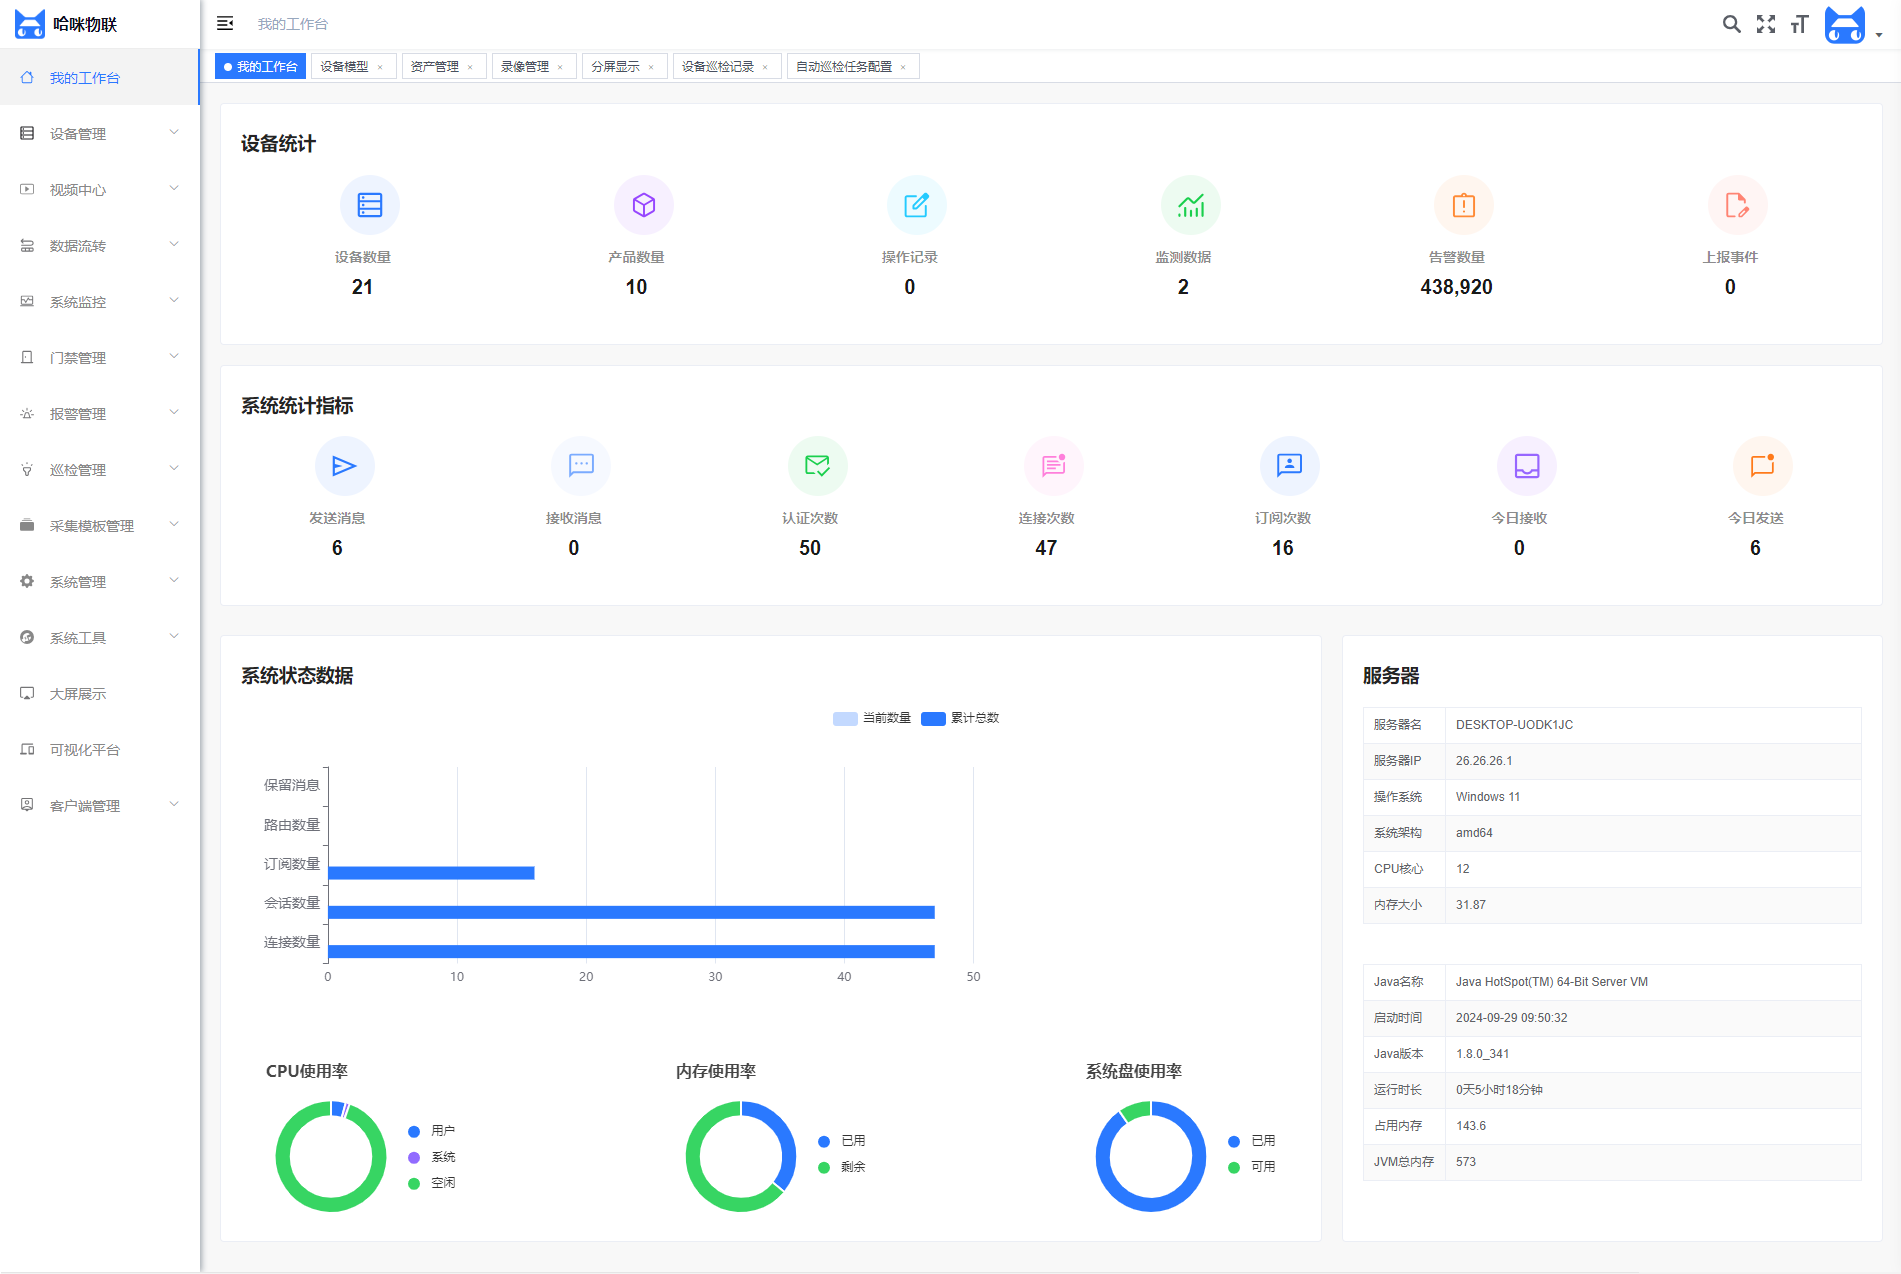Image resolution: width=1901 pixels, height=1274 pixels.
Task: Click the 订阅次数 subscription icon
Action: (x=1289, y=466)
